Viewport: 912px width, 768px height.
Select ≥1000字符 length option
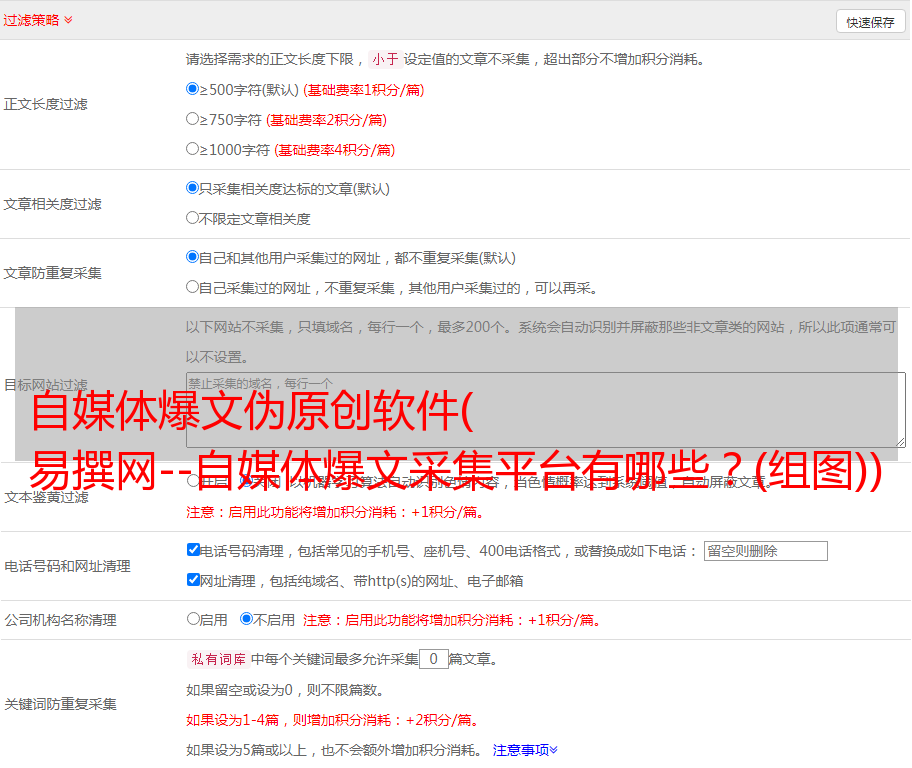click(193, 149)
